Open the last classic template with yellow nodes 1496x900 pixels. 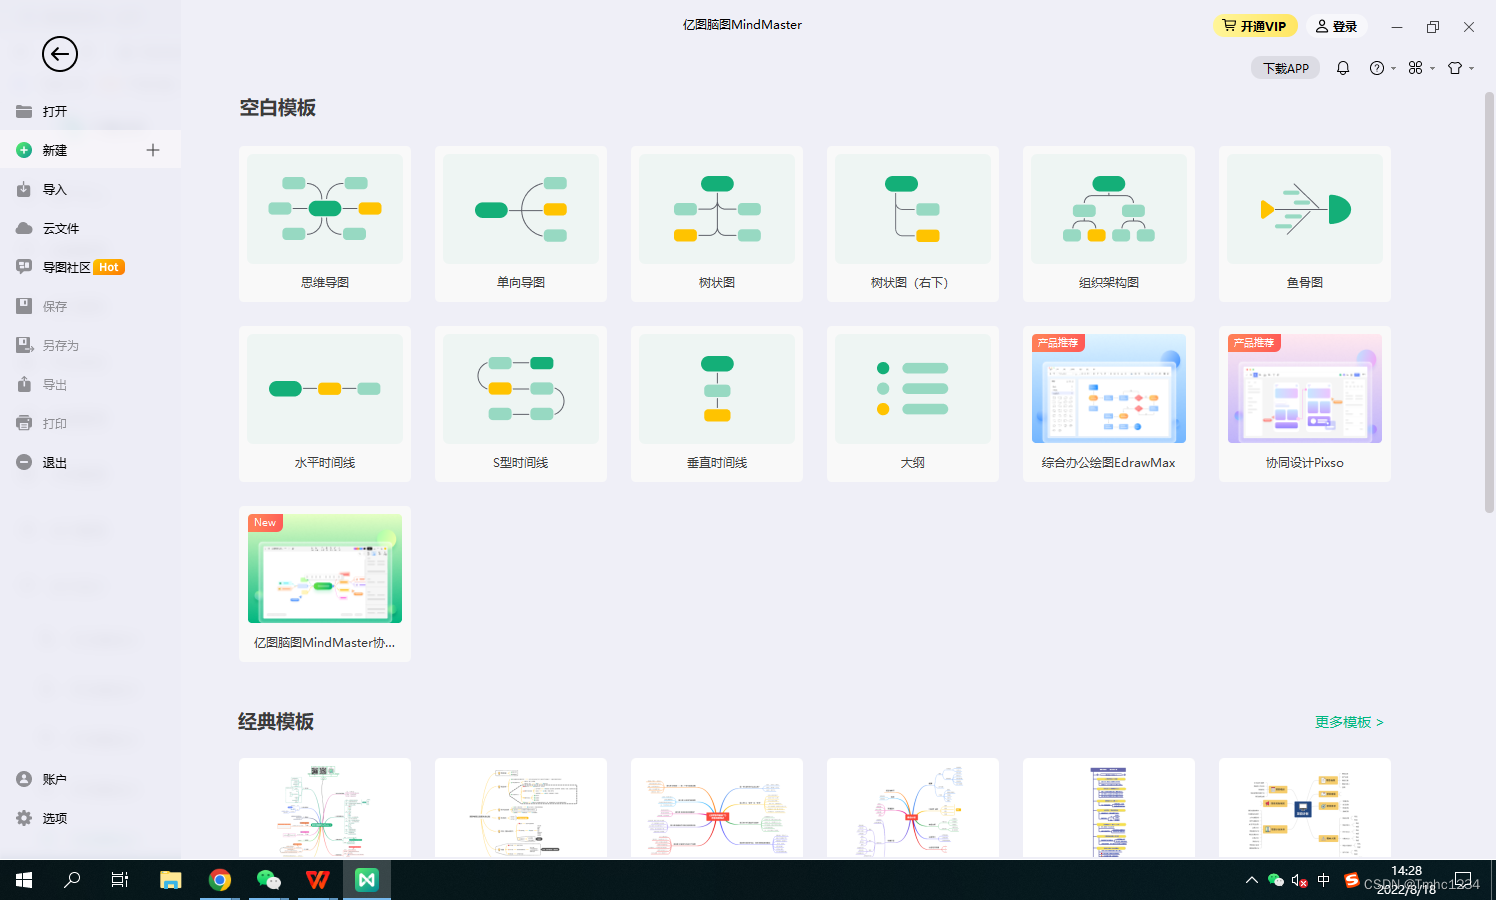coord(1305,808)
